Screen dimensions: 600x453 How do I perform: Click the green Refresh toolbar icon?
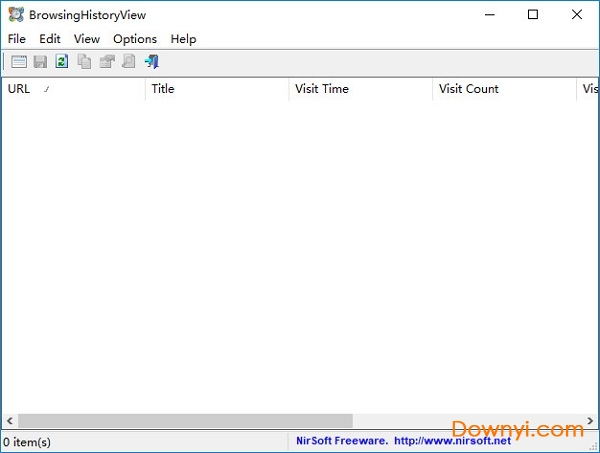click(62, 62)
